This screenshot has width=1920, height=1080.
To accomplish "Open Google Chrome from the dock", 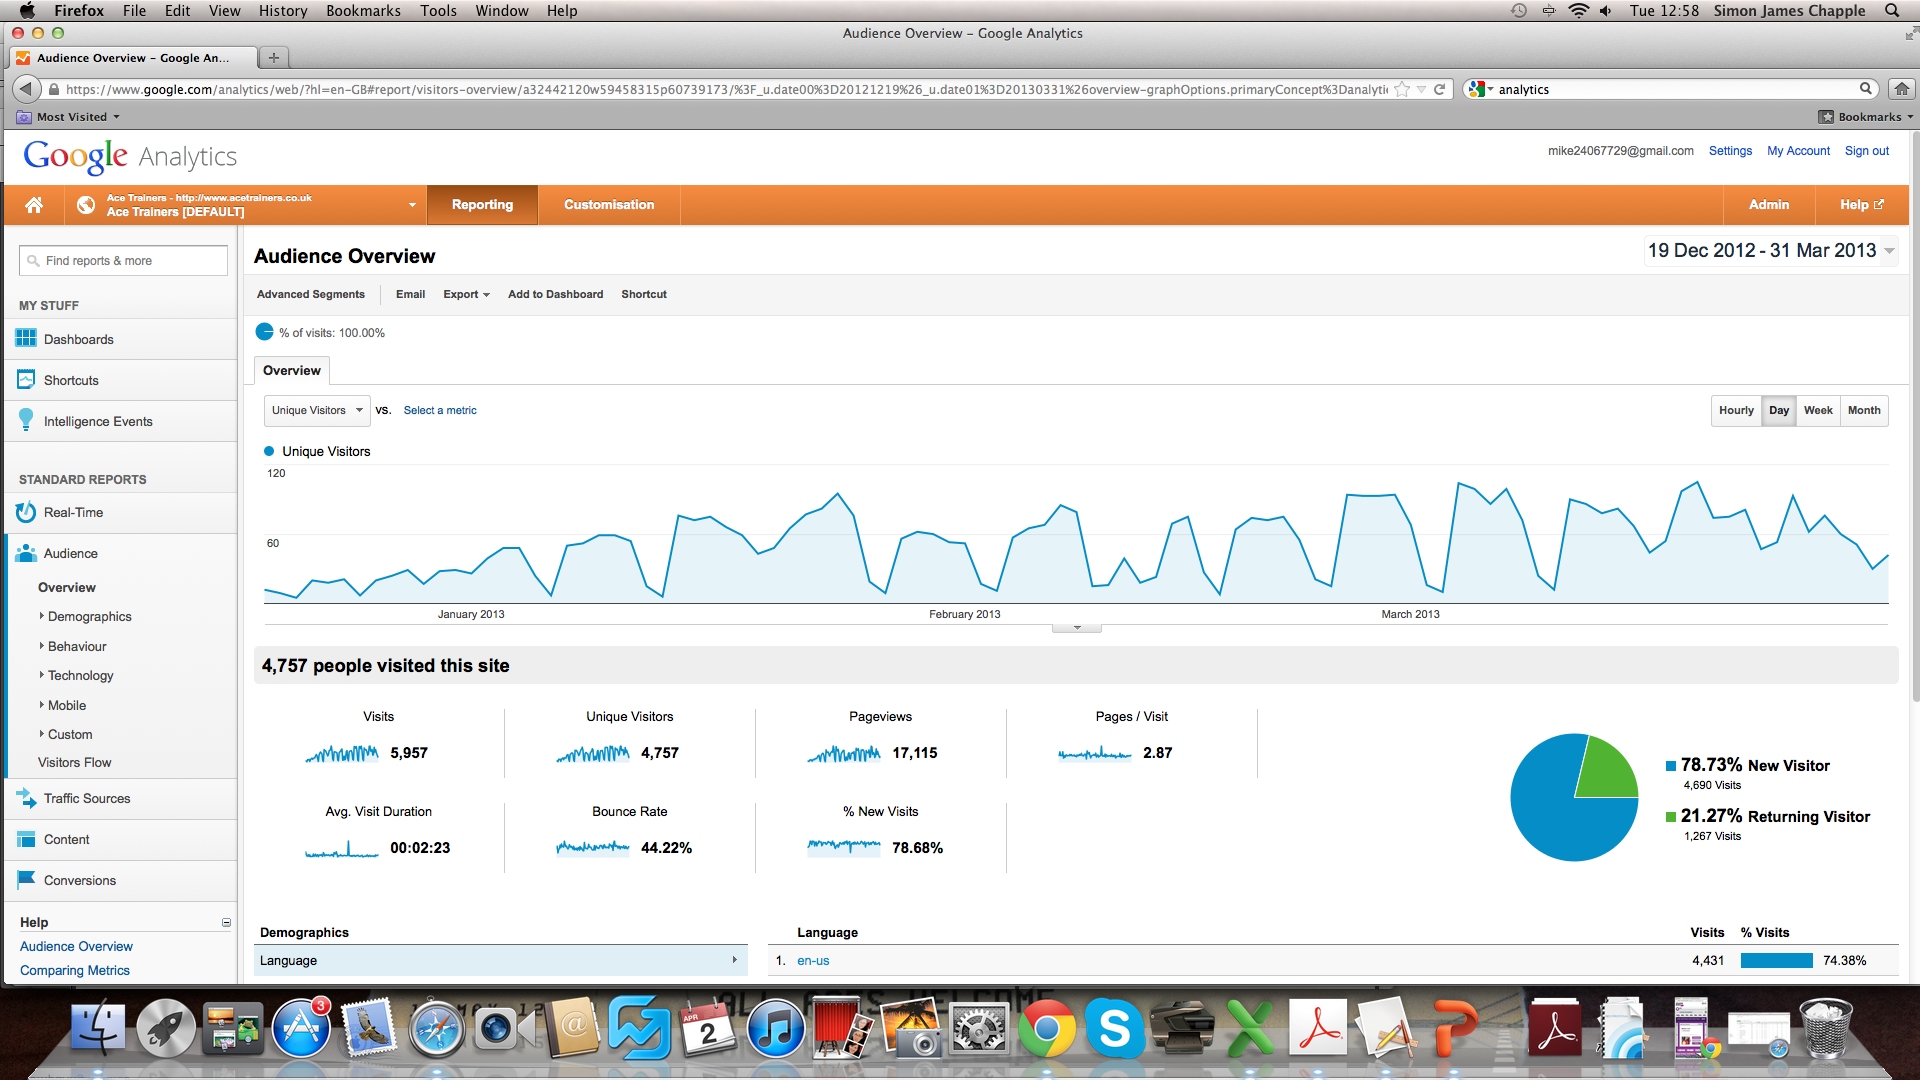I will [x=1046, y=1028].
